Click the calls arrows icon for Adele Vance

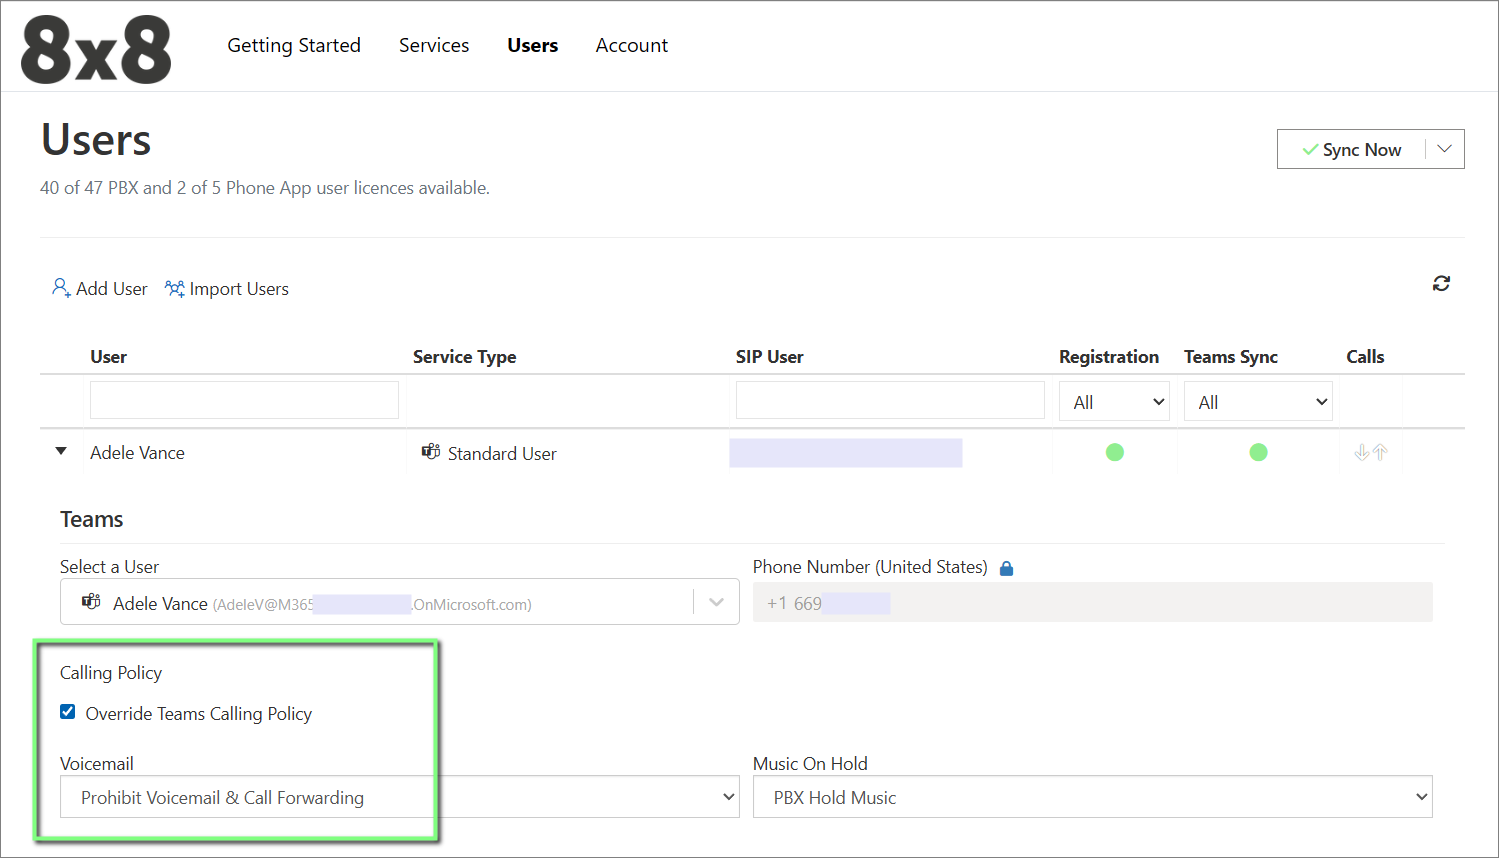point(1370,453)
